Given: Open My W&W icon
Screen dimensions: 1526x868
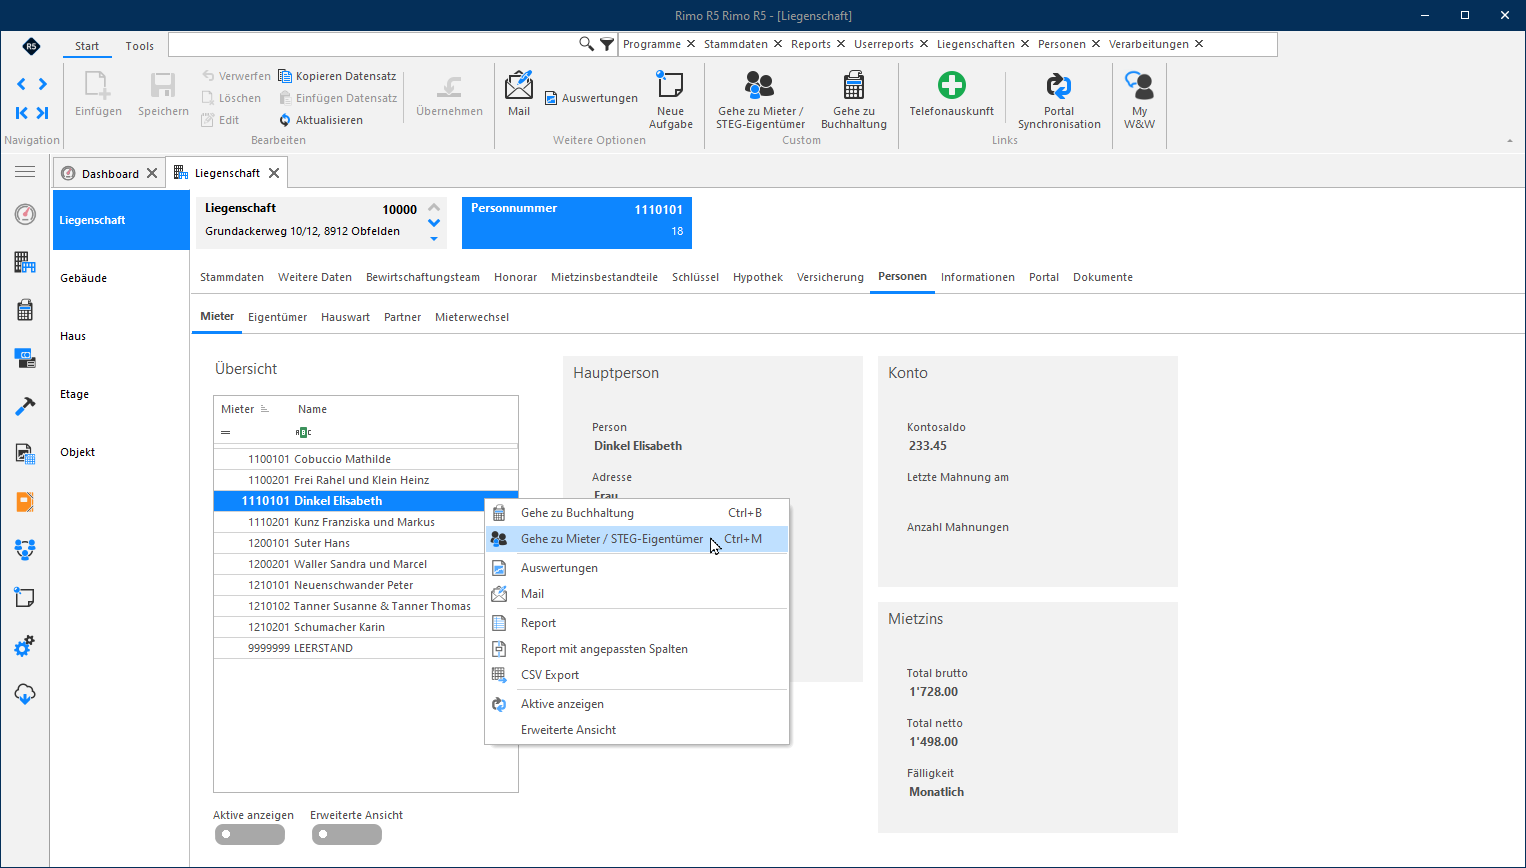Looking at the screenshot, I should [1139, 85].
